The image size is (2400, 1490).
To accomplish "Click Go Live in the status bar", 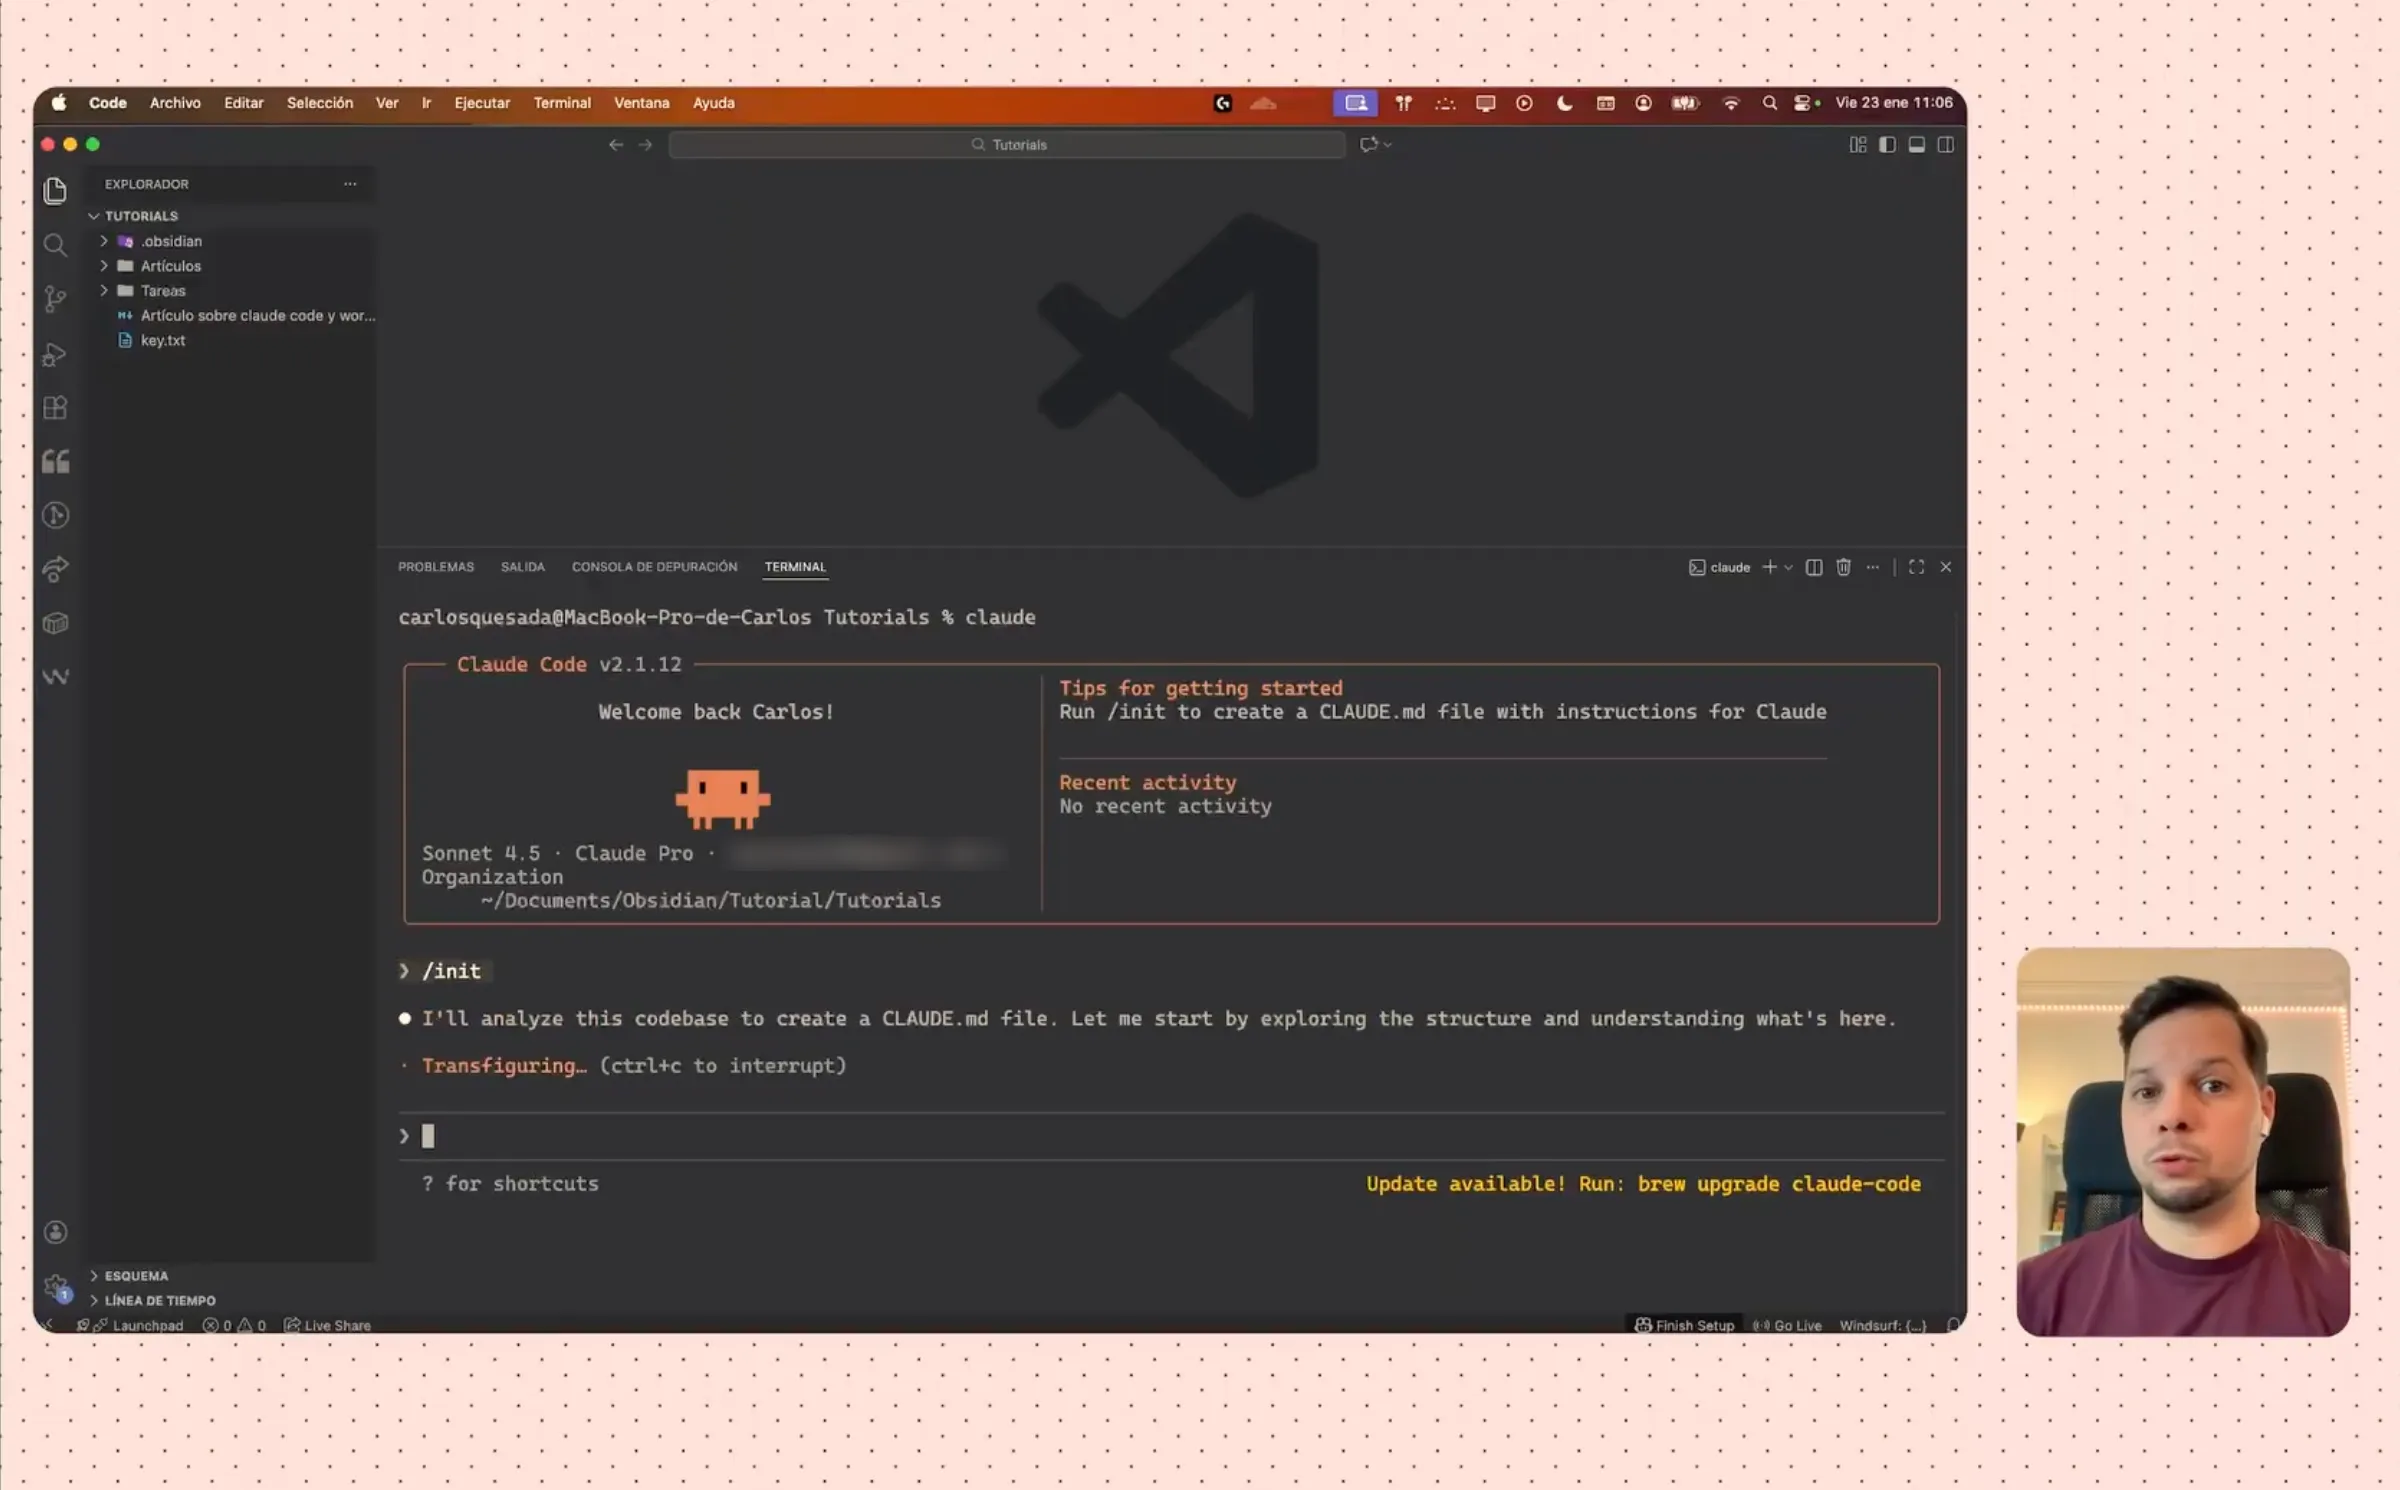I will (1787, 1325).
